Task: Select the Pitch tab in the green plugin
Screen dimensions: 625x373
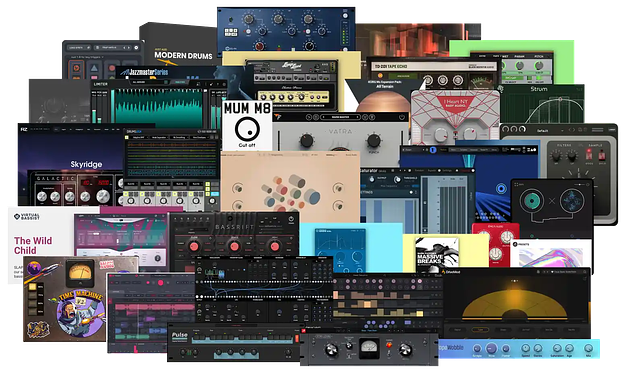Action: tap(539, 57)
